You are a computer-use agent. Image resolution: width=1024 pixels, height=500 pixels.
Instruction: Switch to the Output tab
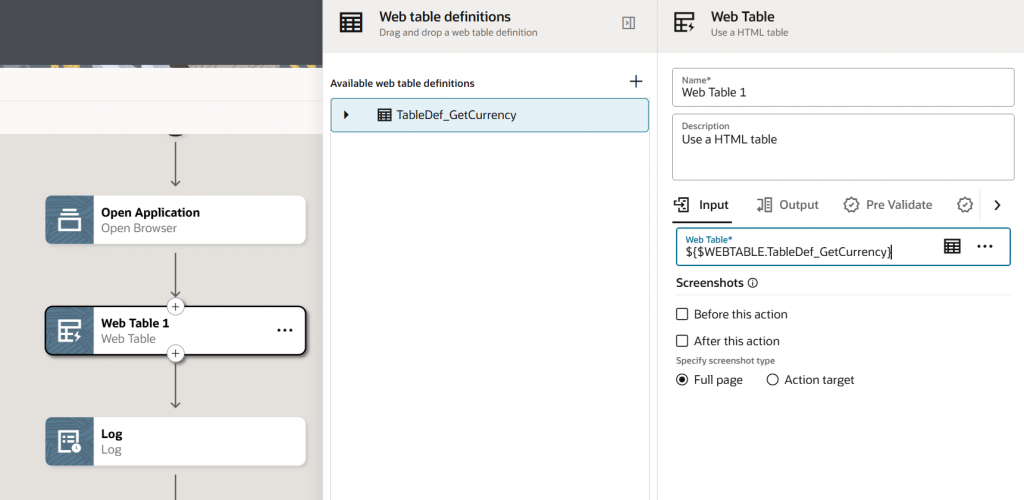point(787,205)
